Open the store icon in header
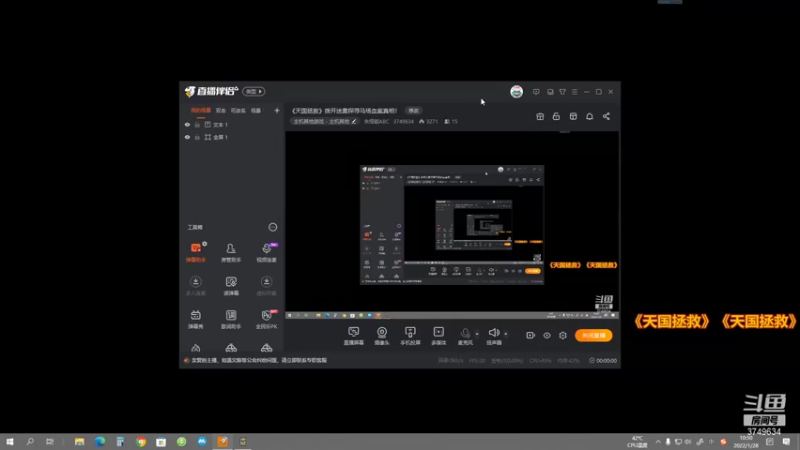The height and width of the screenshot is (450, 800). [573, 116]
